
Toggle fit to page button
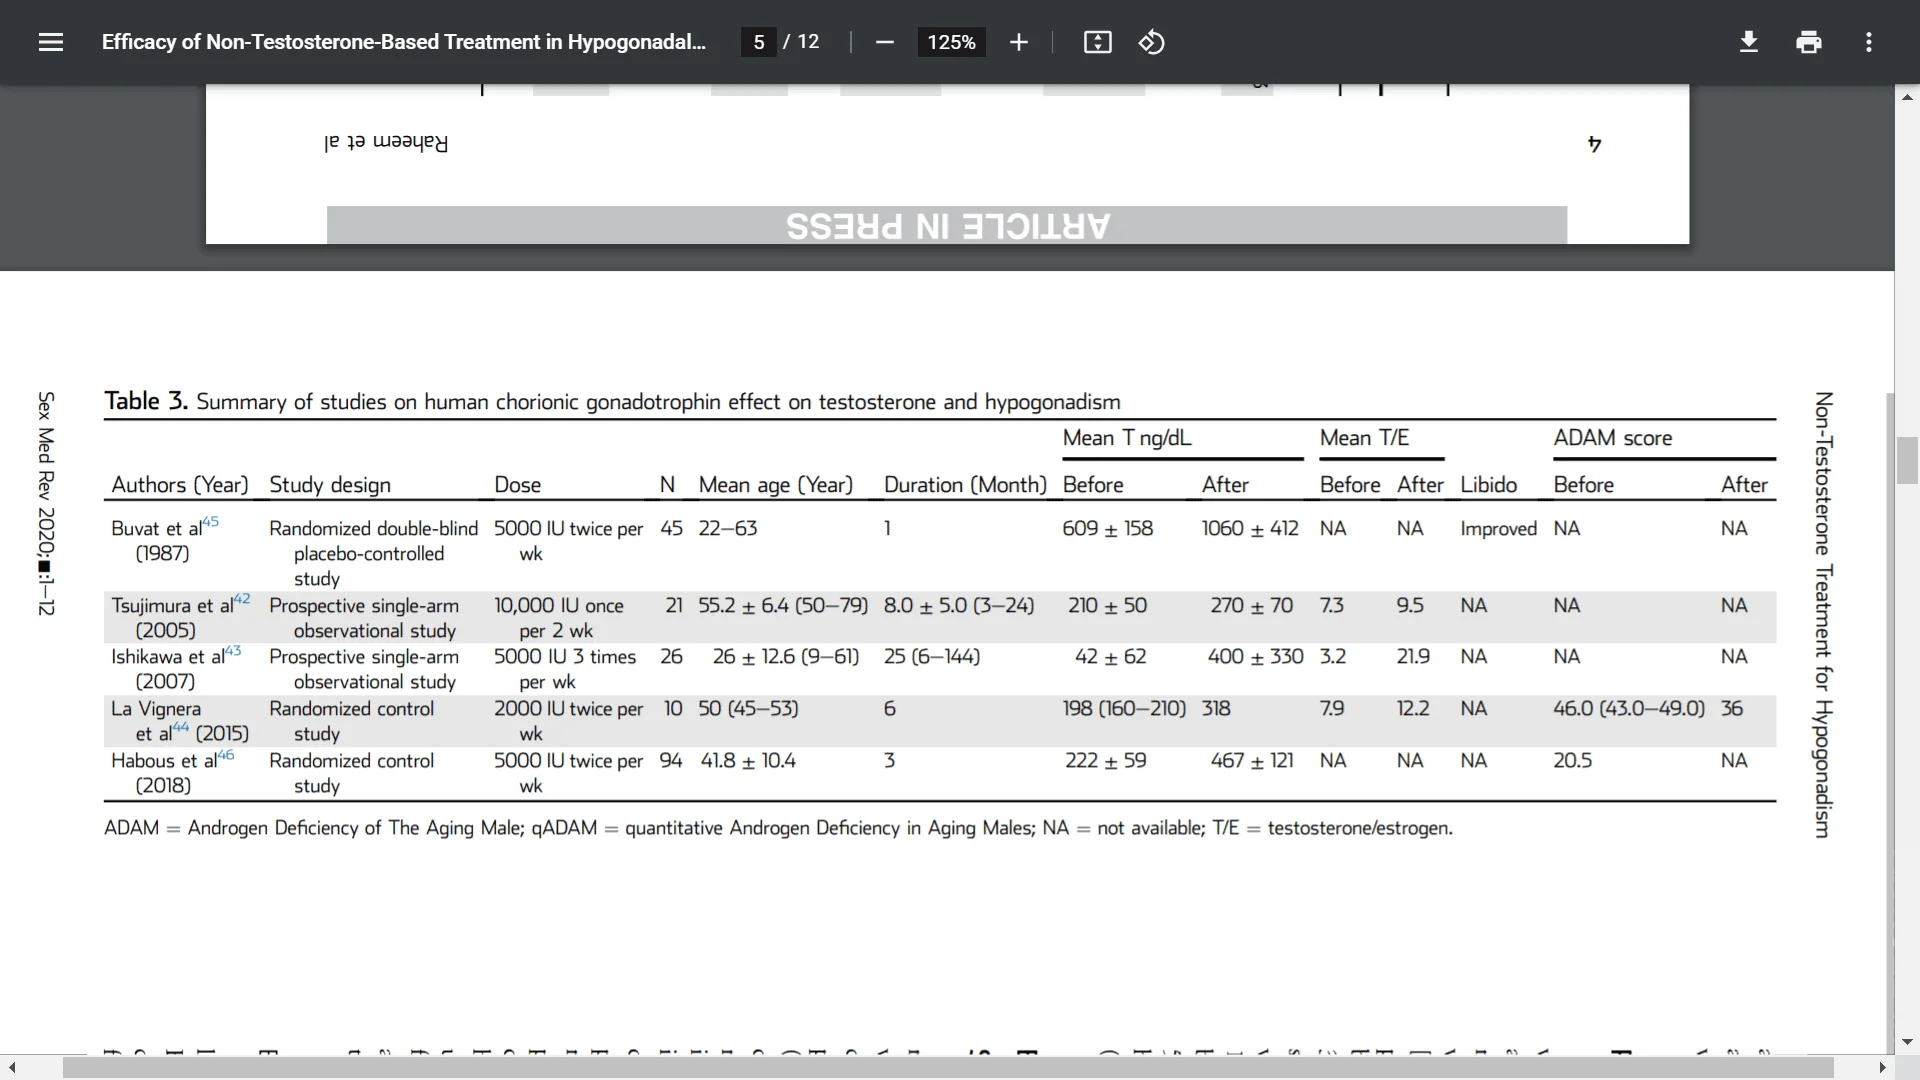(x=1097, y=42)
